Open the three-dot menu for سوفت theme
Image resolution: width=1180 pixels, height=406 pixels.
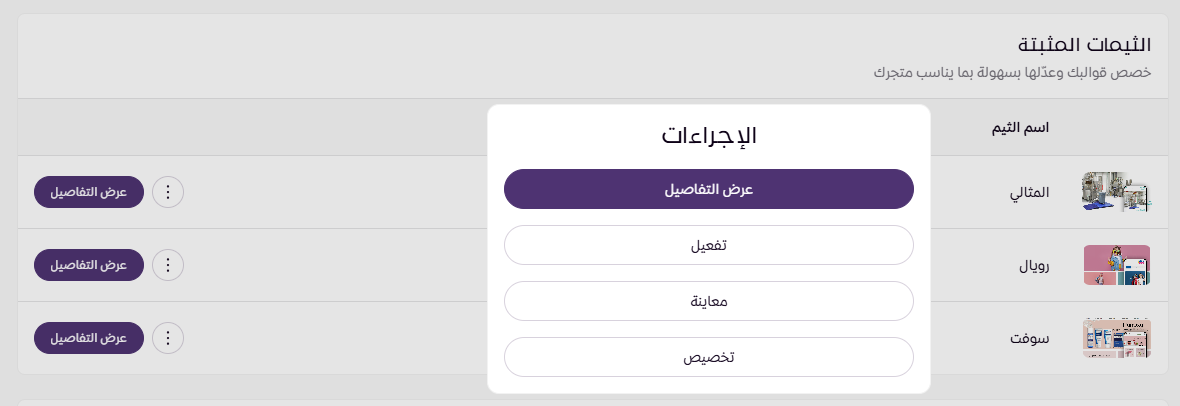pos(168,338)
